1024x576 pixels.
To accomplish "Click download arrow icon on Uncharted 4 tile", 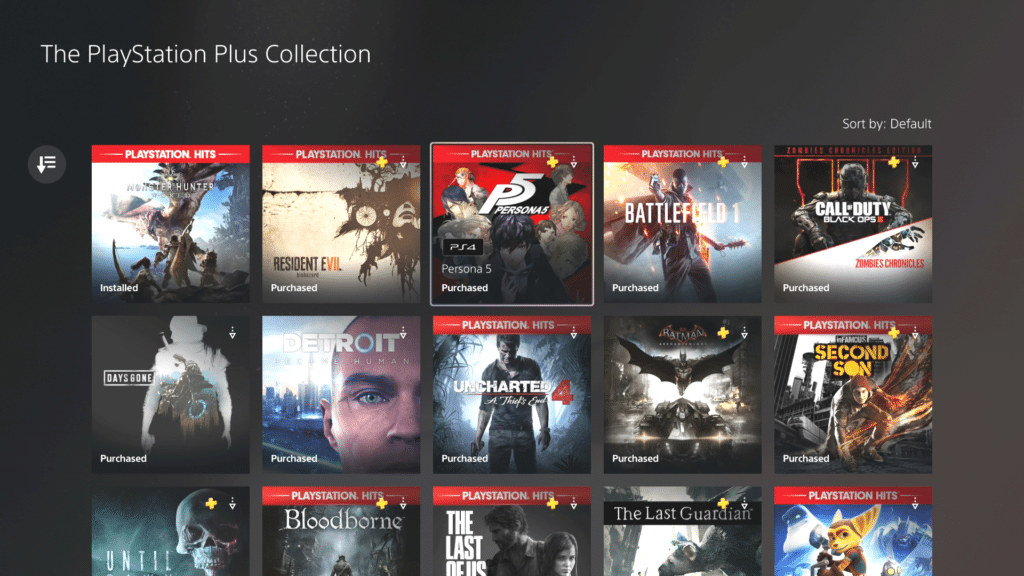I will click(573, 333).
